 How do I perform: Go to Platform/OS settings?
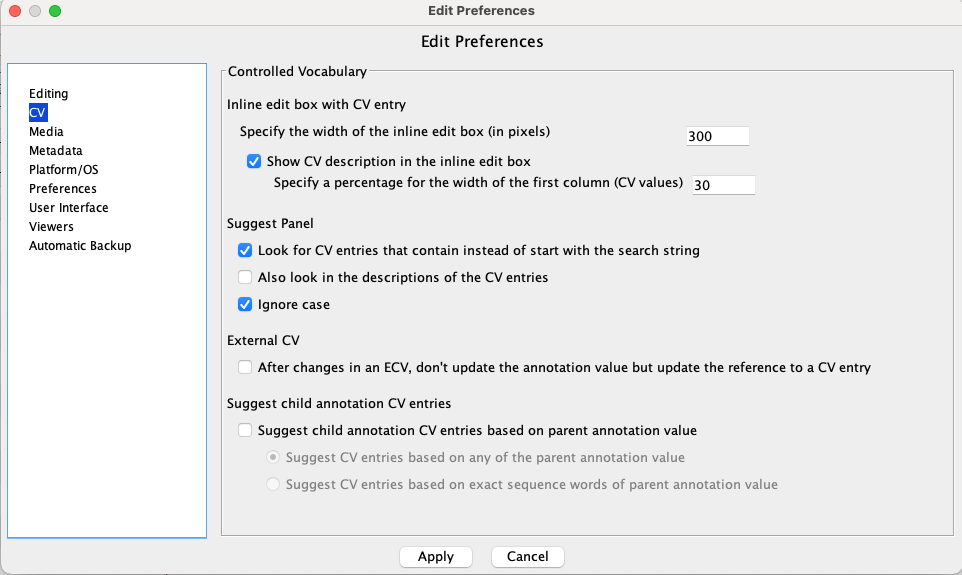[x=63, y=169]
